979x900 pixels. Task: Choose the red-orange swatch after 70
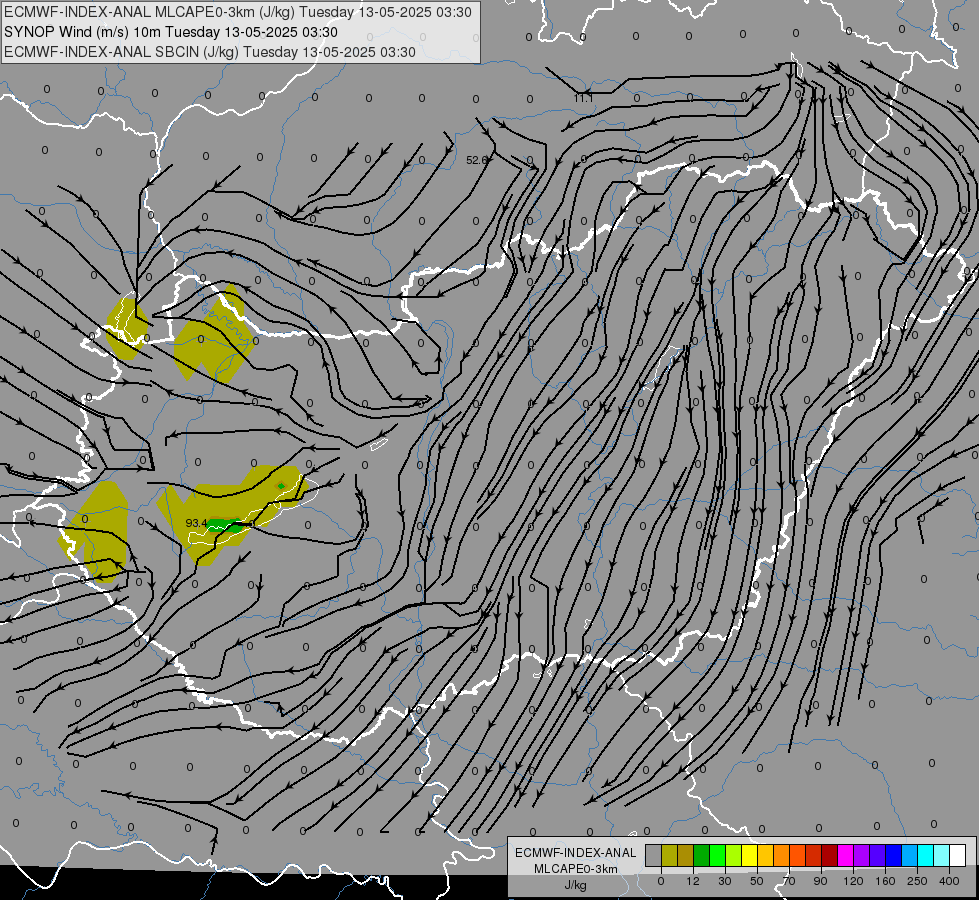coord(798,855)
